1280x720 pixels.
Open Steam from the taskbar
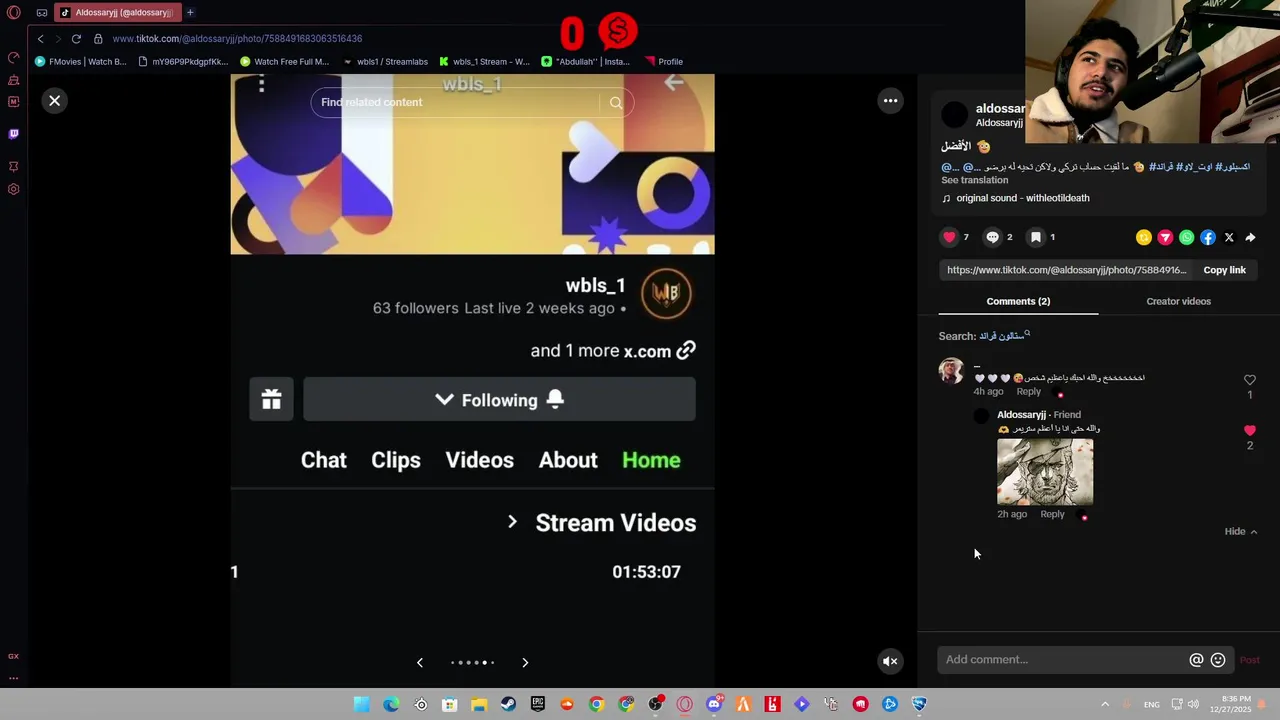tap(508, 704)
